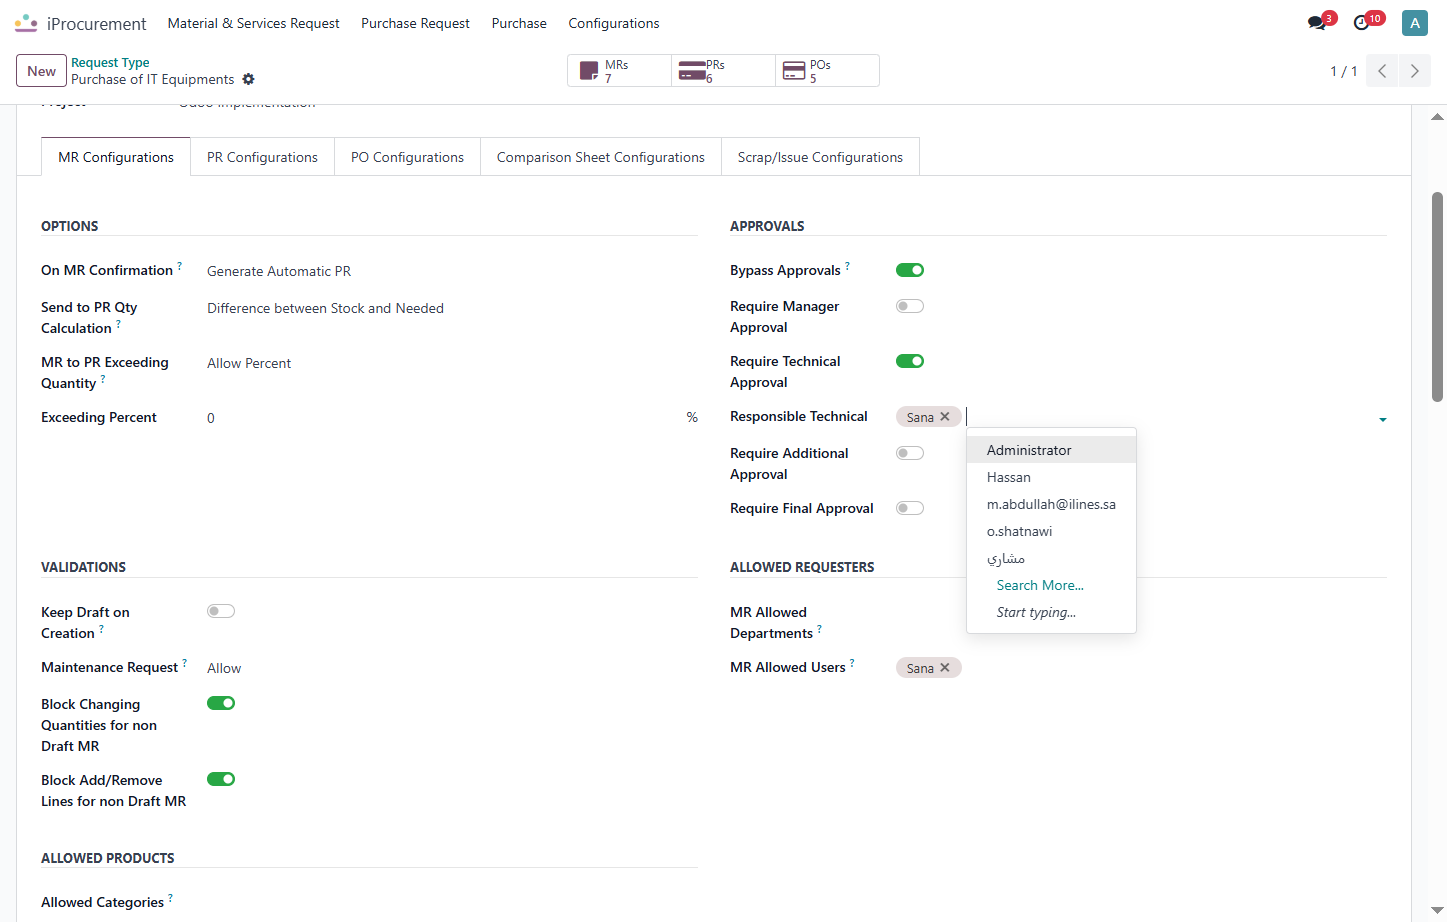The width and height of the screenshot is (1447, 922).
Task: Open the Purchase Request menu
Action: point(415,23)
